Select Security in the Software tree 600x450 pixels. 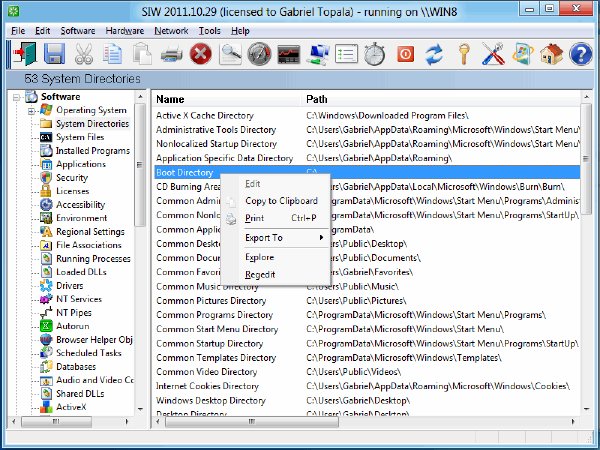click(72, 178)
